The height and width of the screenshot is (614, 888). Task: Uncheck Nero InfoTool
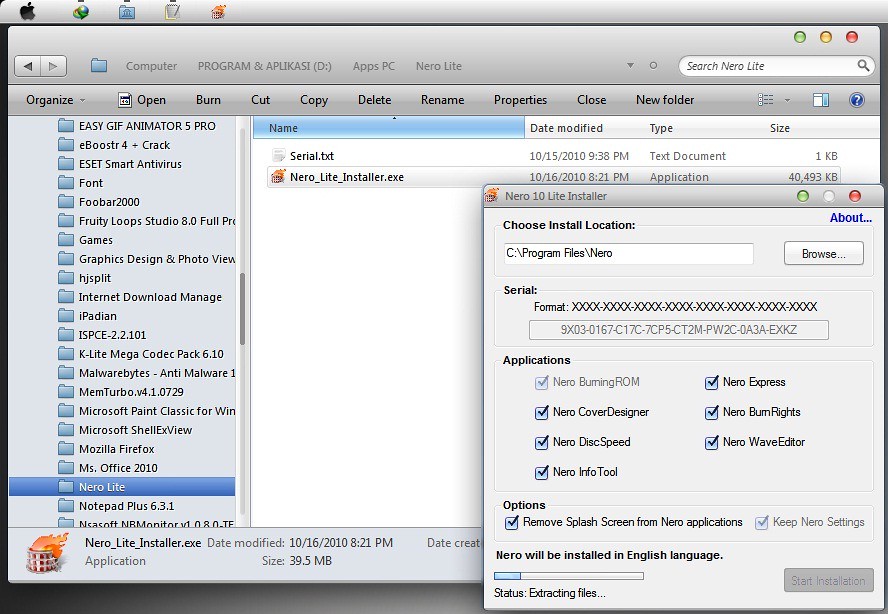[541, 472]
